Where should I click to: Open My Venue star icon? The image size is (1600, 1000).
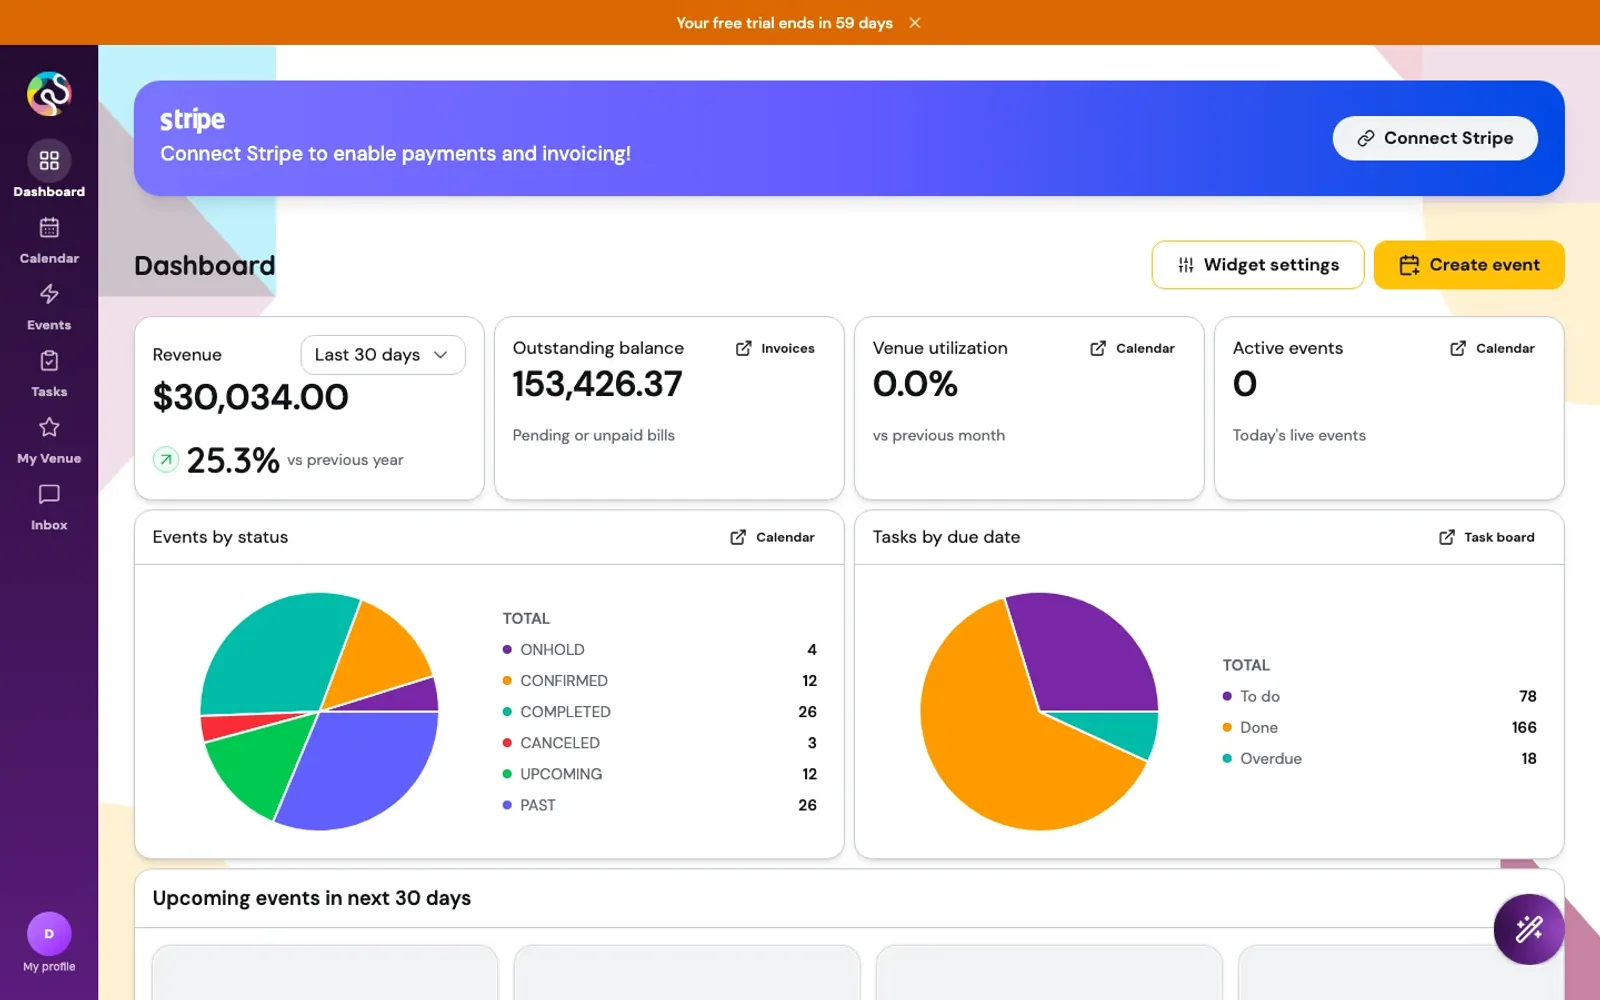pos(49,428)
